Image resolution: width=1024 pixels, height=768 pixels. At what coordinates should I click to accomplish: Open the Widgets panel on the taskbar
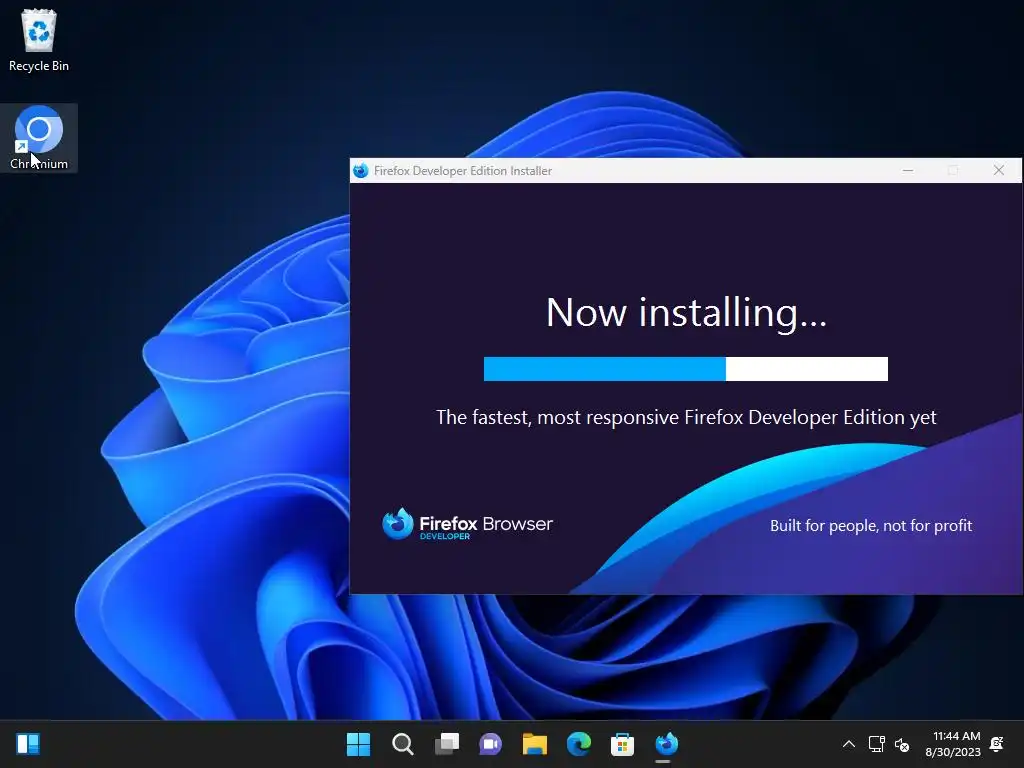coord(28,744)
